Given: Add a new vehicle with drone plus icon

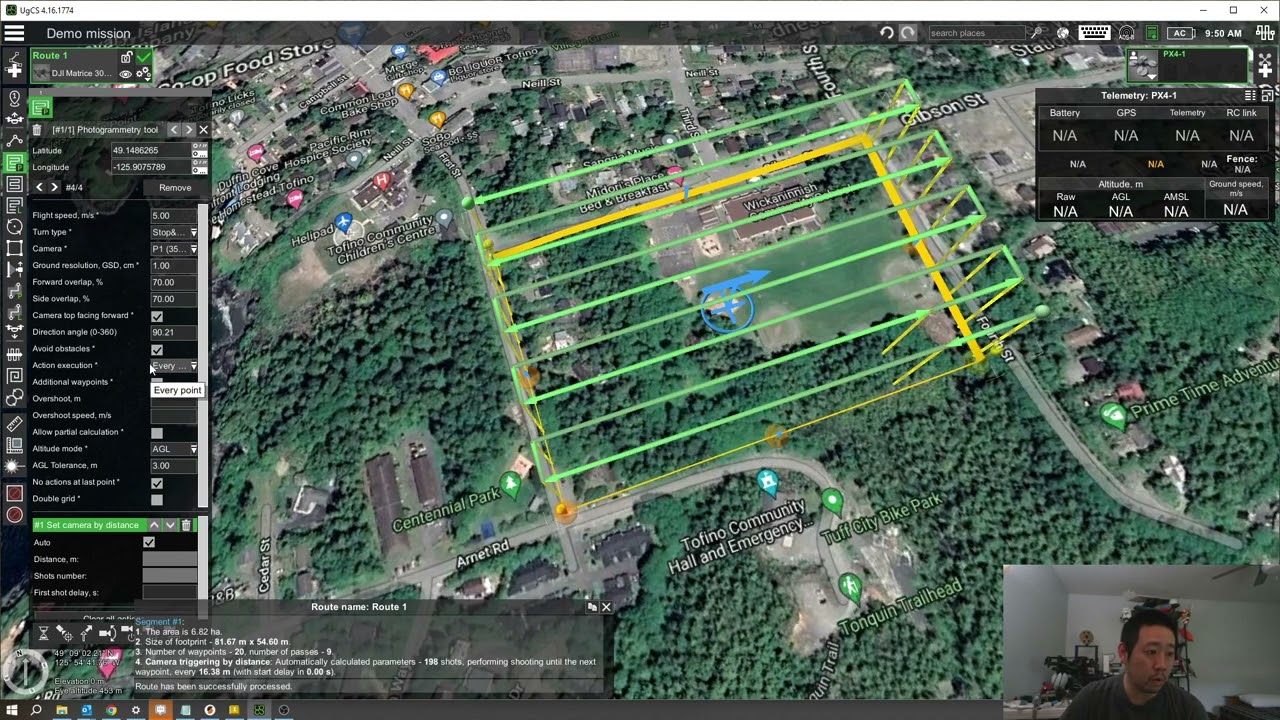Looking at the screenshot, I should 1265,65.
